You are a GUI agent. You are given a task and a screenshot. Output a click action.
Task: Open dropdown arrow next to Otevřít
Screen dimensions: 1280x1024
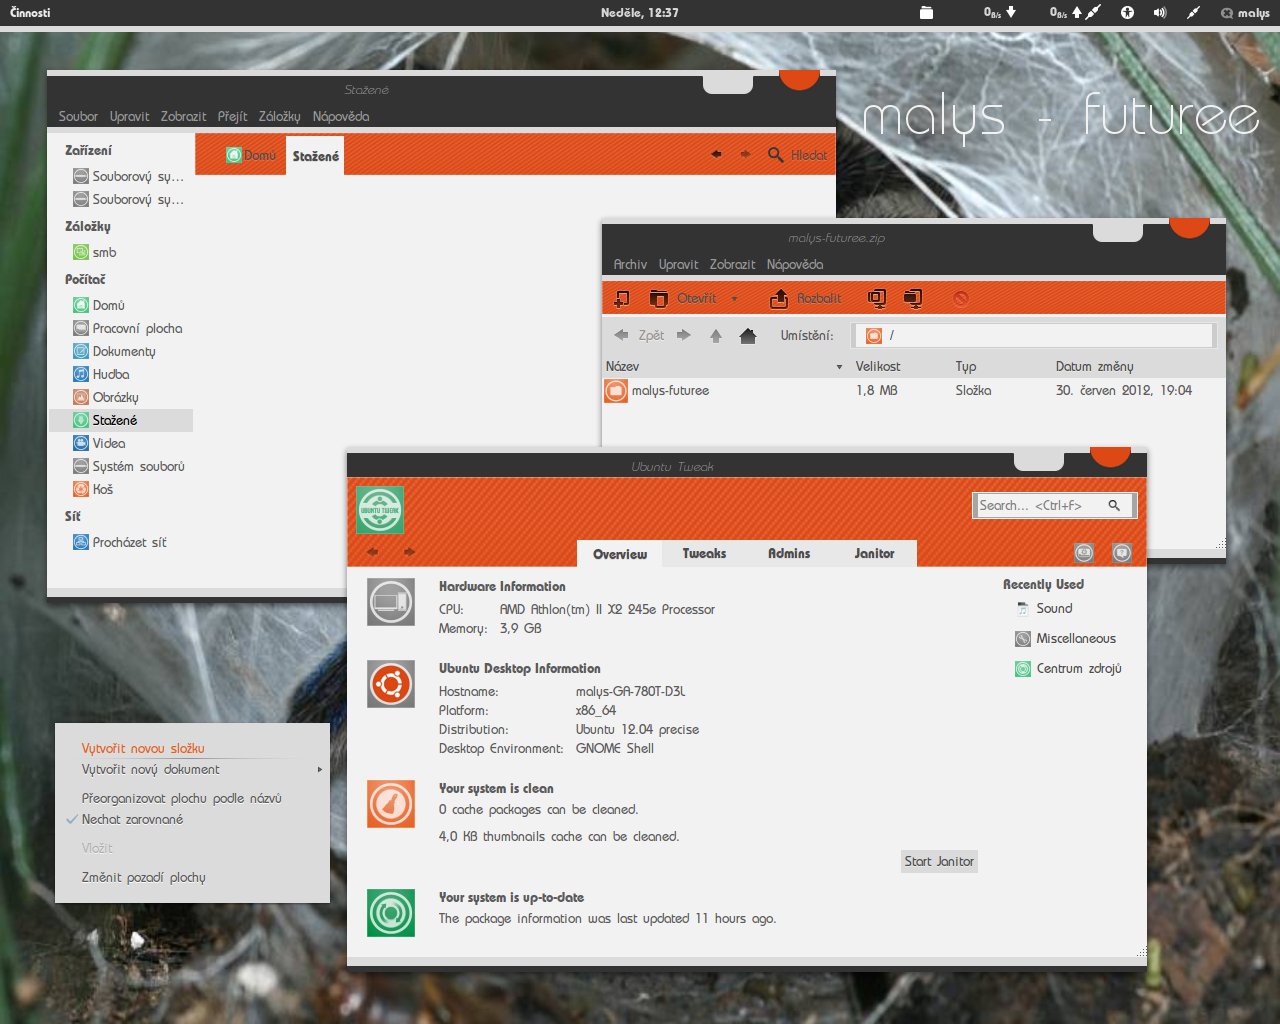pyautogui.click(x=734, y=299)
